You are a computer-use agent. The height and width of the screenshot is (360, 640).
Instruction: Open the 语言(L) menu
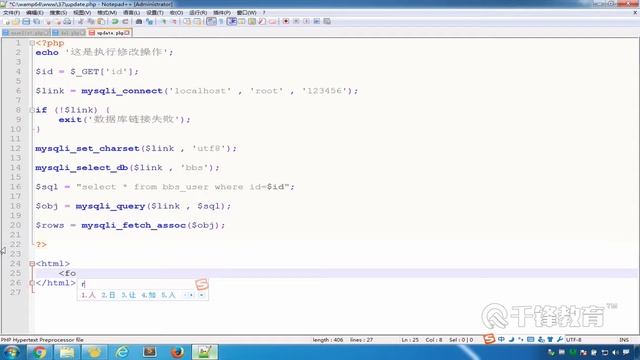click(x=131, y=13)
